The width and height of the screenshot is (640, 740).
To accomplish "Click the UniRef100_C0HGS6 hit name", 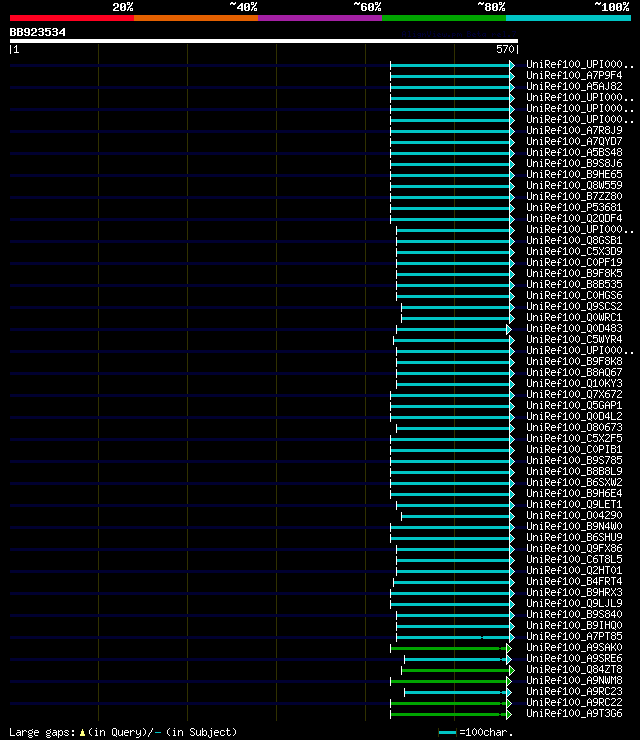I will tap(574, 296).
